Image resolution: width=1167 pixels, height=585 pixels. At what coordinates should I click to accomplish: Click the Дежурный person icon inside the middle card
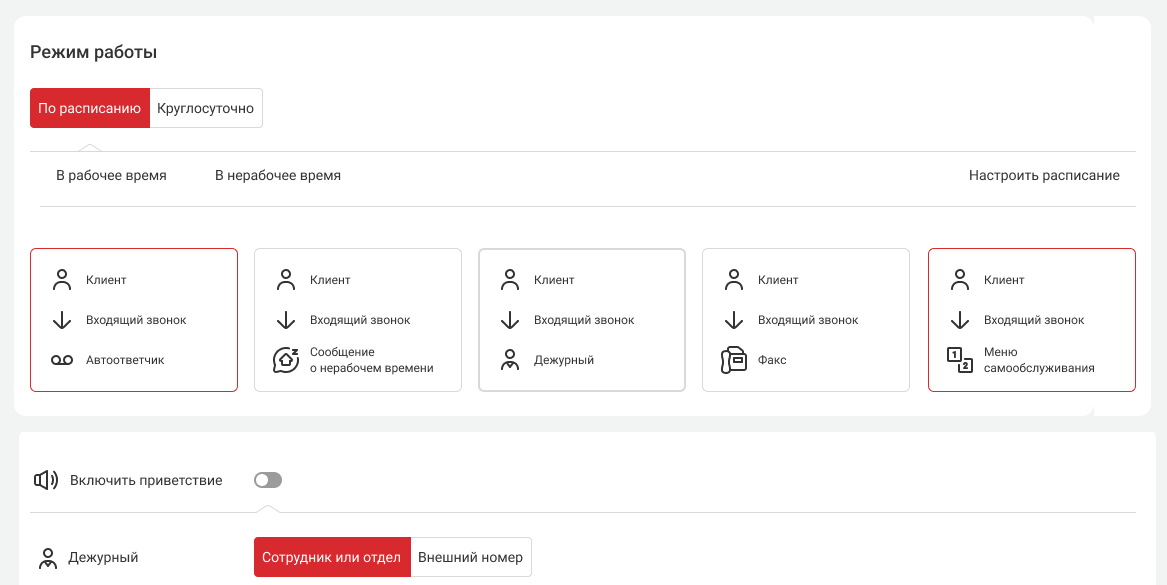pos(510,360)
